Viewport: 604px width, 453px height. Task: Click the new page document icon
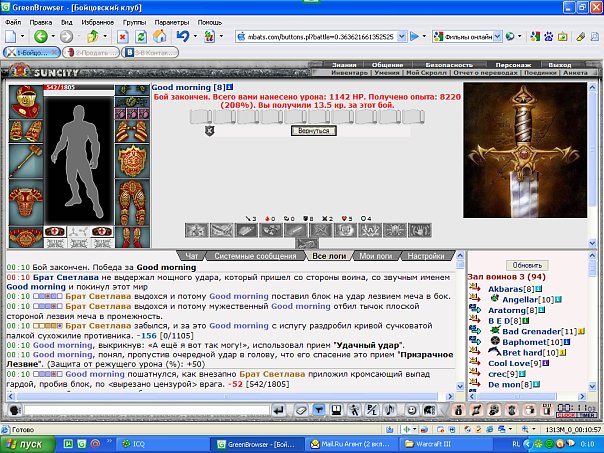[x=11, y=37]
